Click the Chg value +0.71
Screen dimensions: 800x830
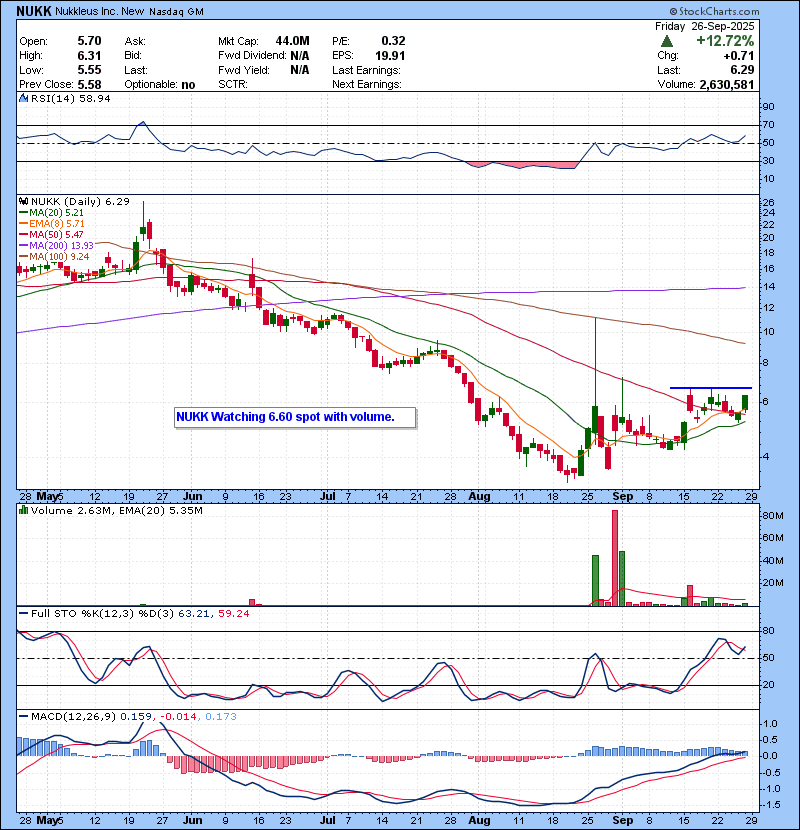(739, 56)
